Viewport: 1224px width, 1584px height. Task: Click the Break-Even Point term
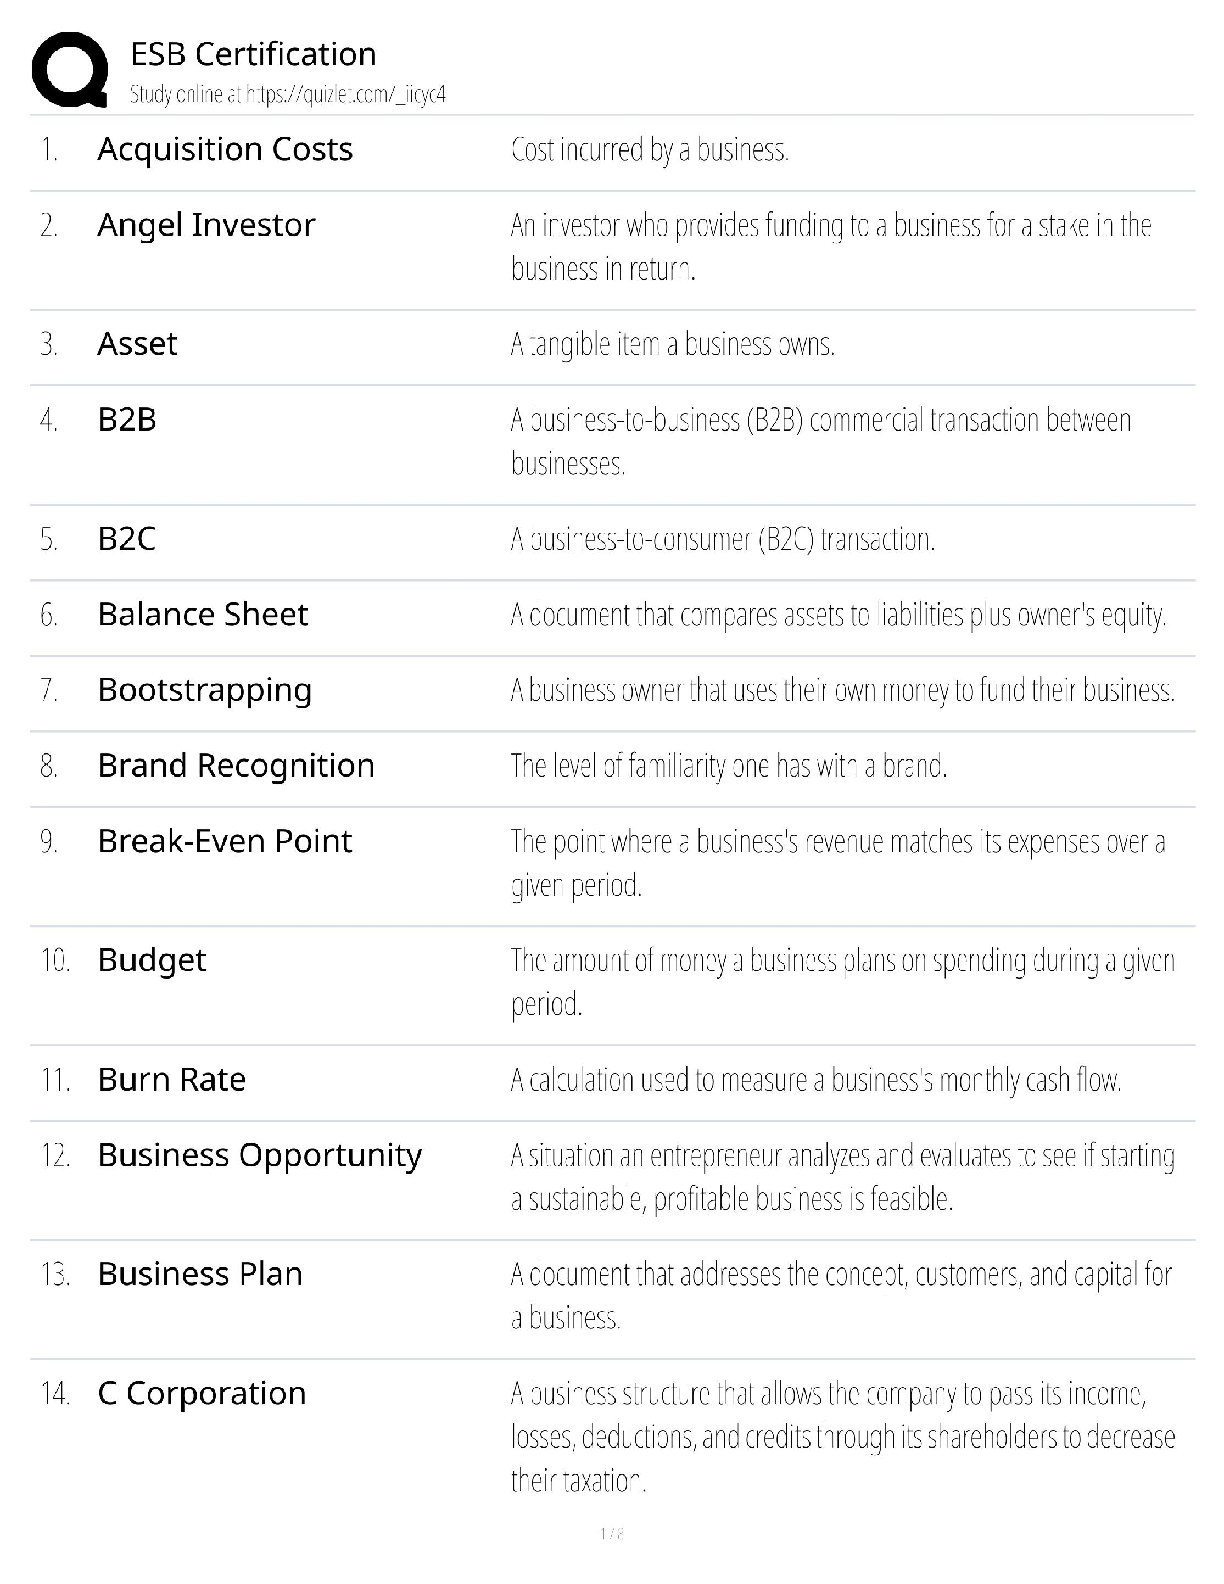[225, 841]
